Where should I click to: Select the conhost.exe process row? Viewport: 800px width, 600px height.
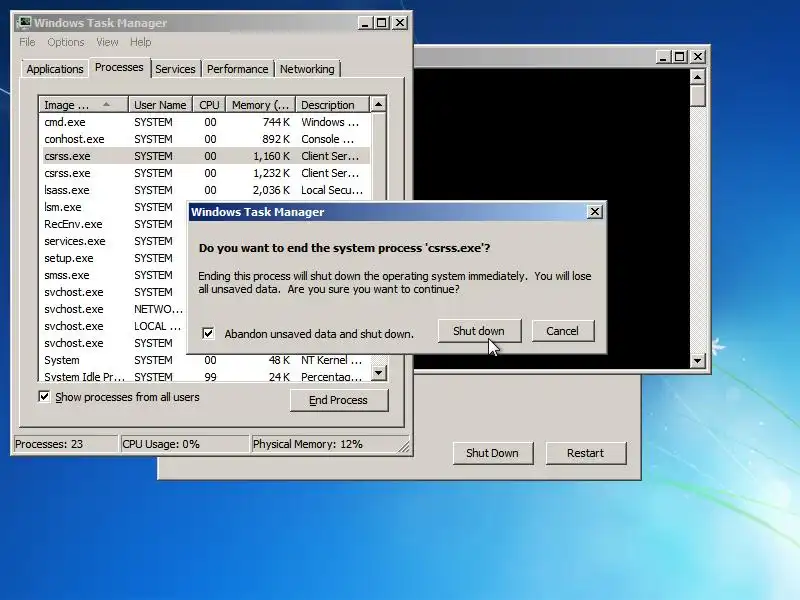(x=205, y=139)
